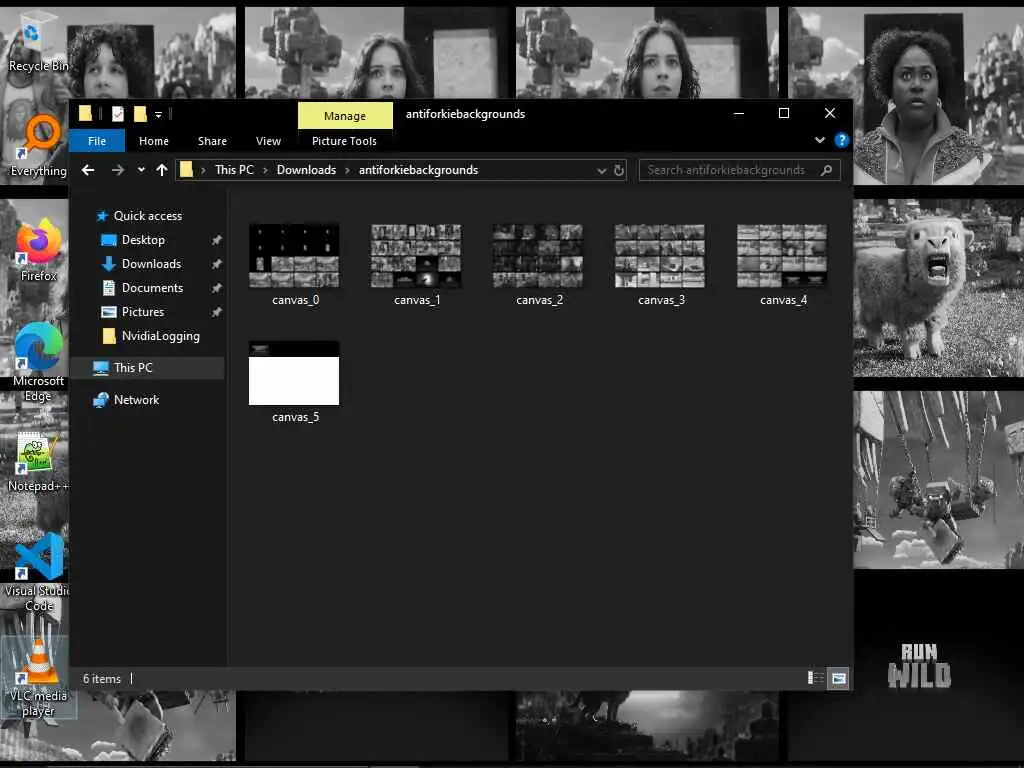Open Explorer help question mark
1024x768 pixels.
click(x=842, y=140)
